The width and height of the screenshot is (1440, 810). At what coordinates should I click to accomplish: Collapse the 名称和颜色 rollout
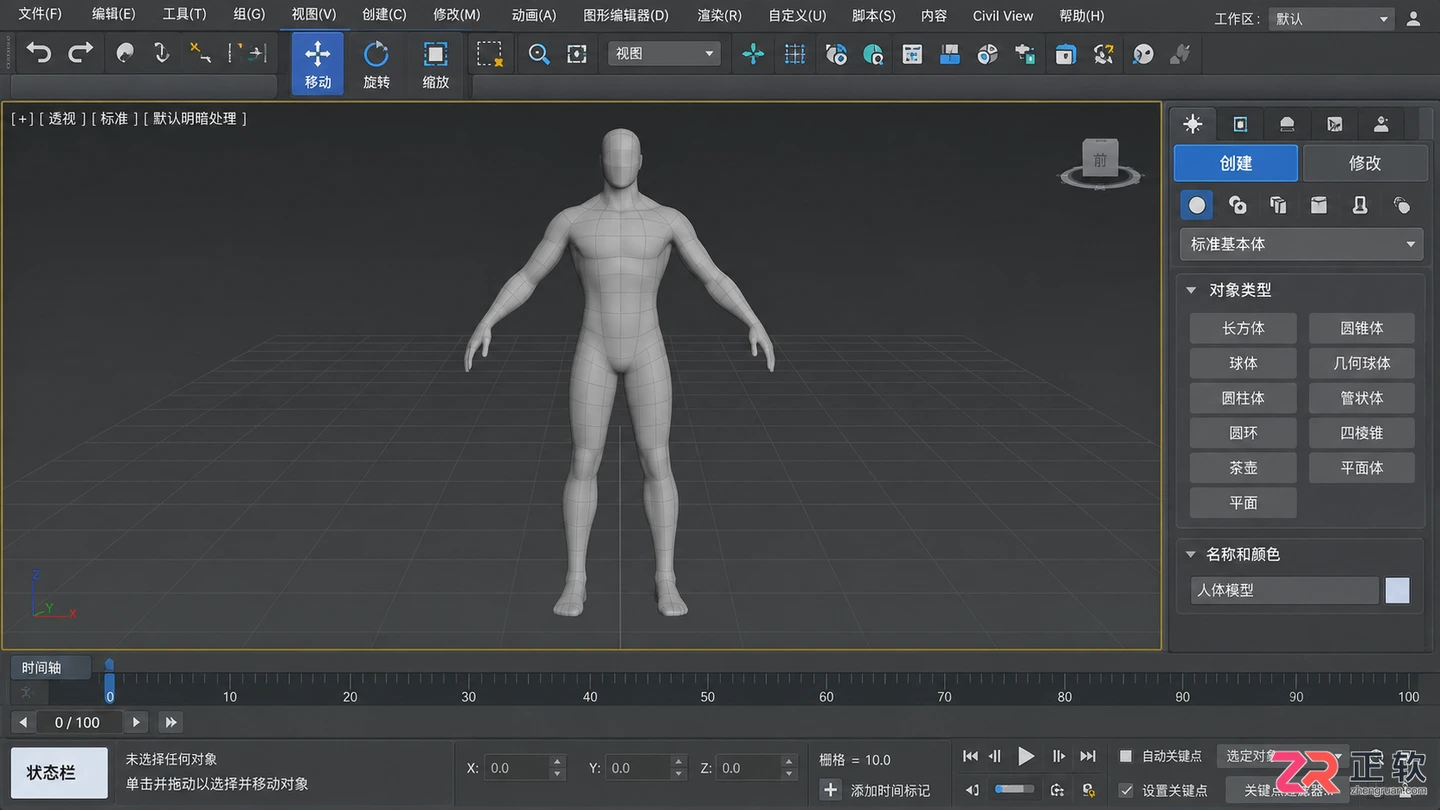point(1191,554)
